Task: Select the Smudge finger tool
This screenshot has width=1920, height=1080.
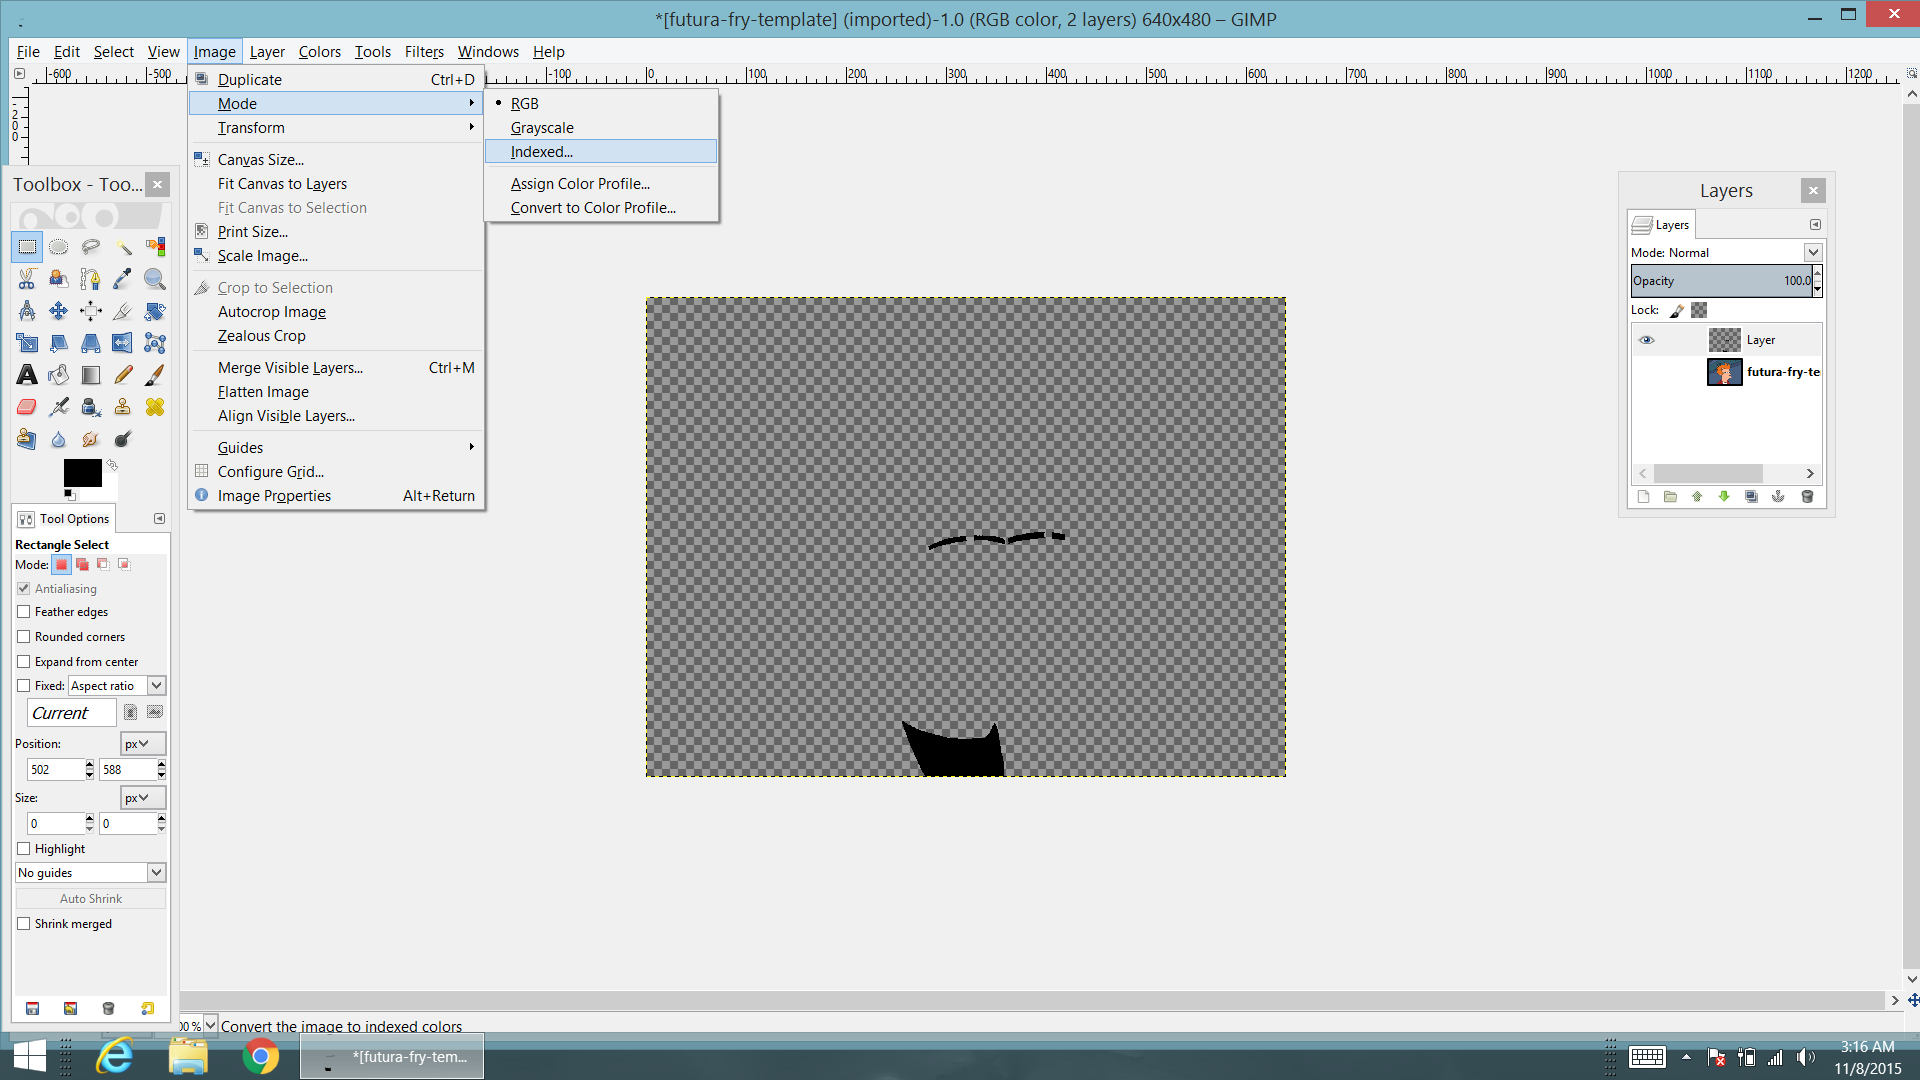Action: coord(91,439)
